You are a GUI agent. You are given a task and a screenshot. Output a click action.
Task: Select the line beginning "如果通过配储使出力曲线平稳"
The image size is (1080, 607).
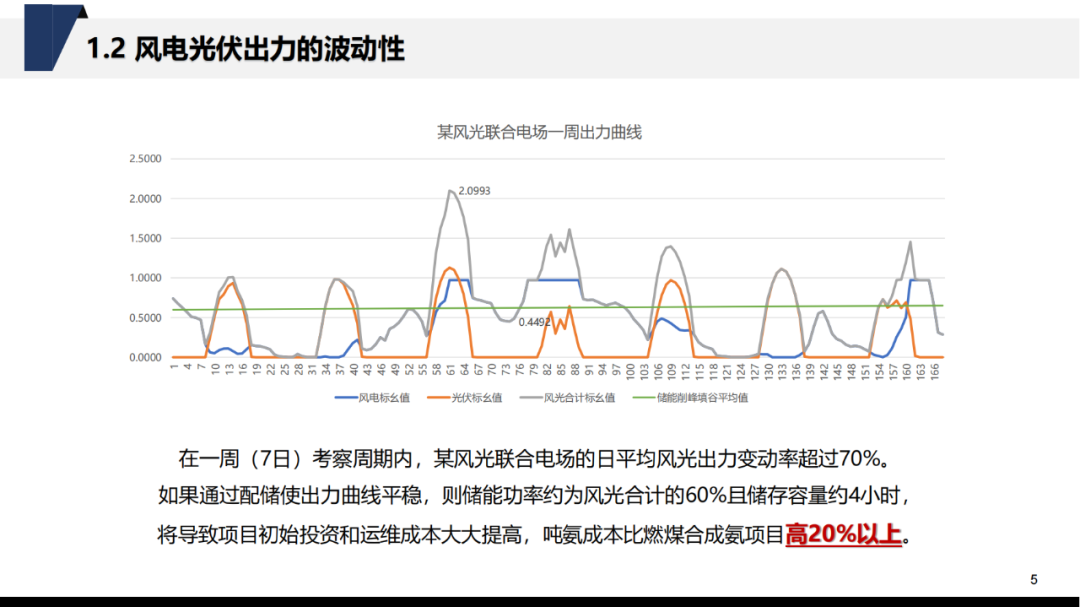tap(534, 495)
